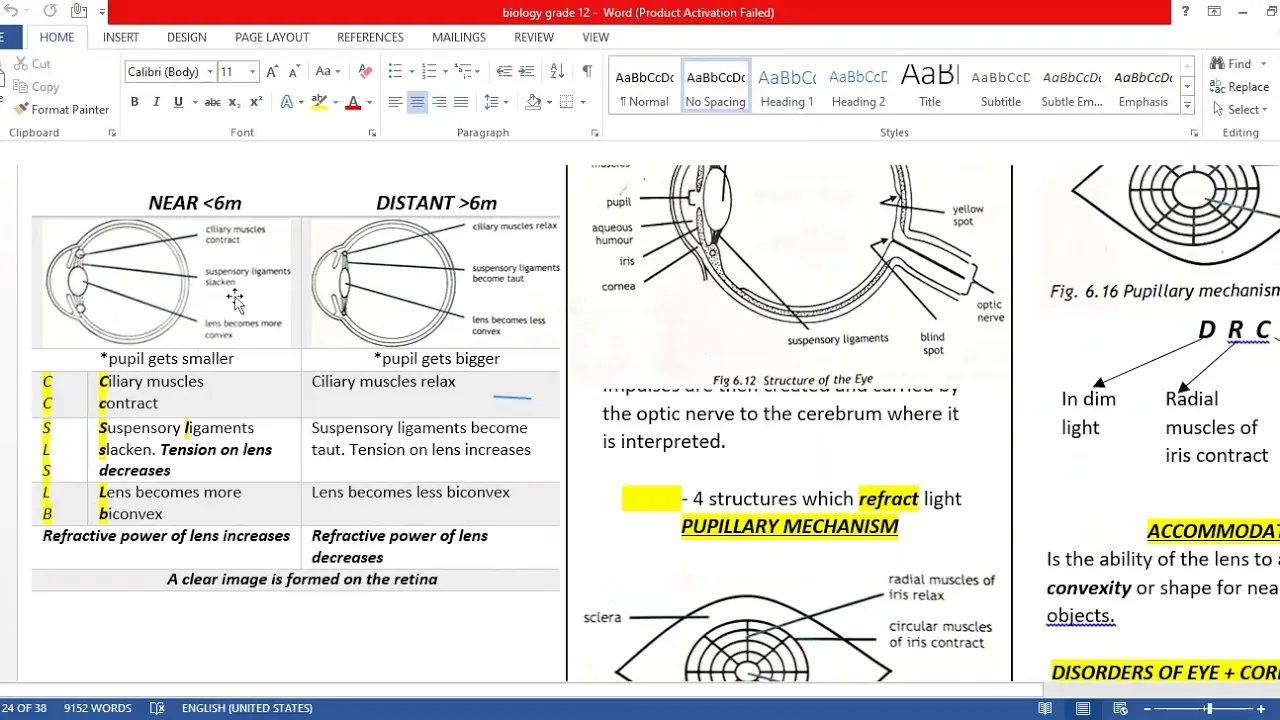1280x720 pixels.
Task: Clear all formatting with eraser icon
Action: 365,71
